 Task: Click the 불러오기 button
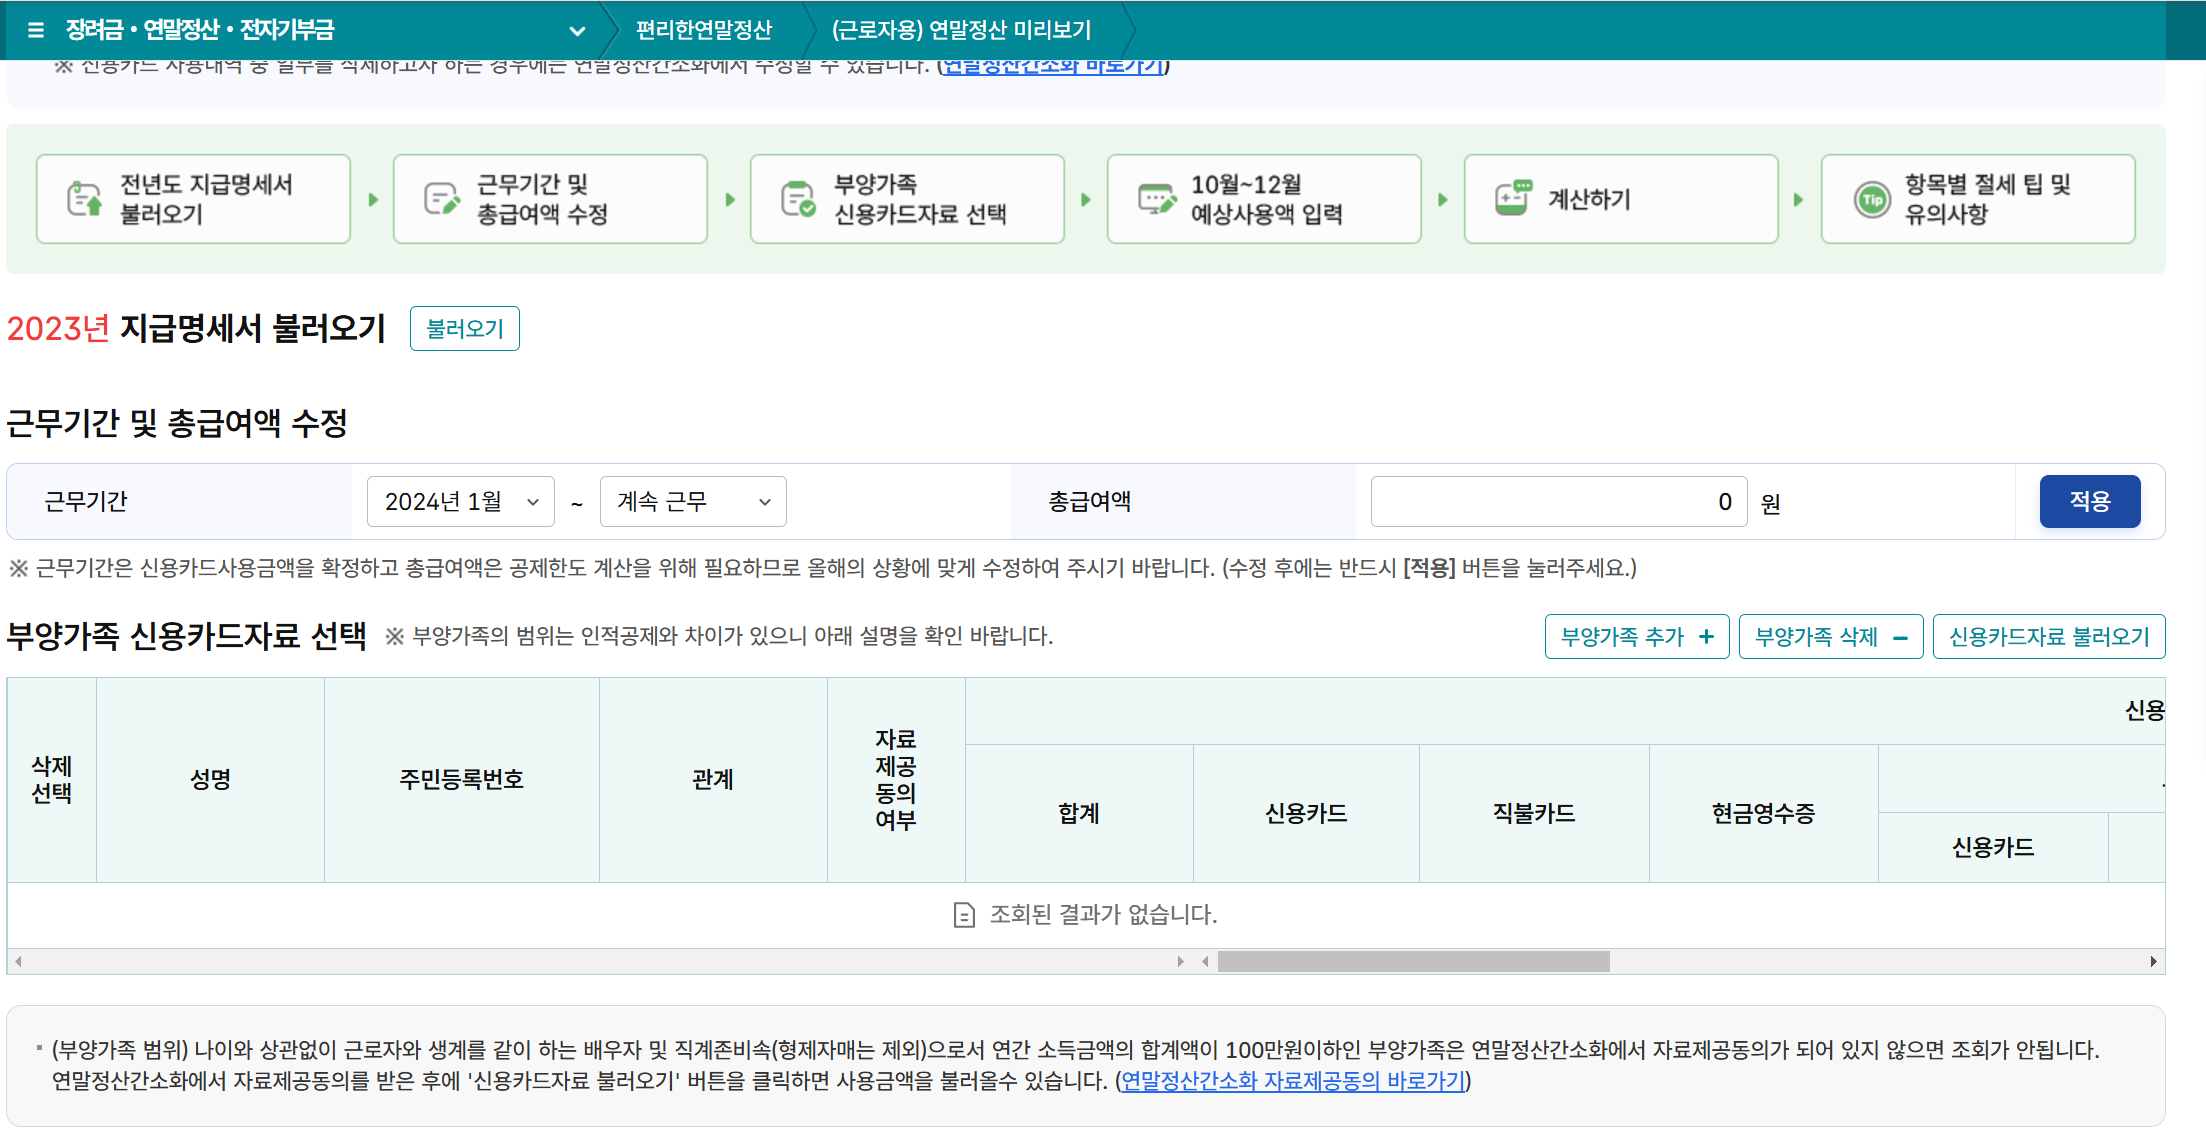[x=464, y=328]
